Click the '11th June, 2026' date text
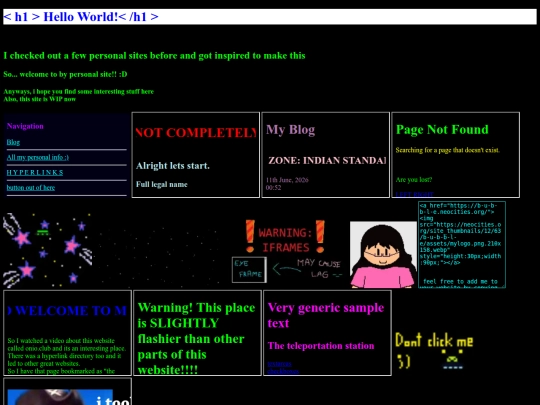The height and width of the screenshot is (405, 540). (287, 180)
